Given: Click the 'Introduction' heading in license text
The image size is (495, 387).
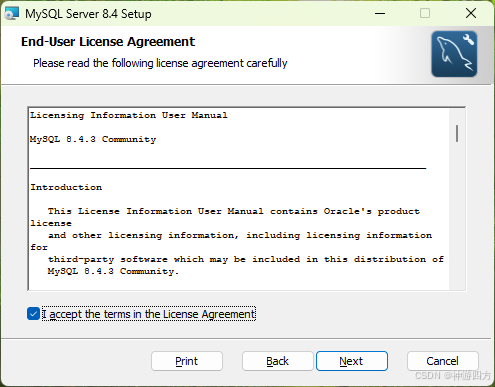Looking at the screenshot, I should [66, 187].
